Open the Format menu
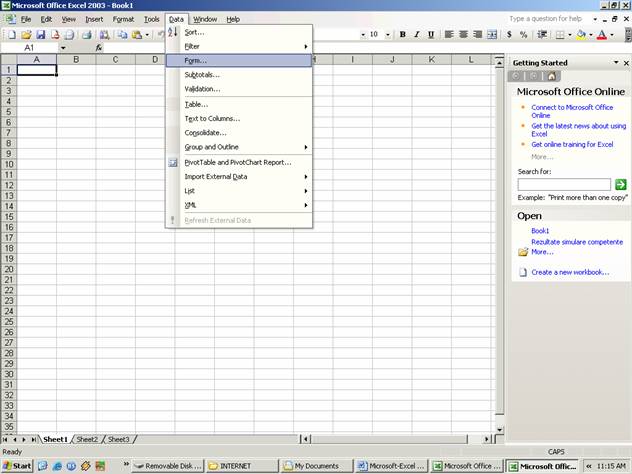Image resolution: width=632 pixels, height=474 pixels. tap(123, 19)
